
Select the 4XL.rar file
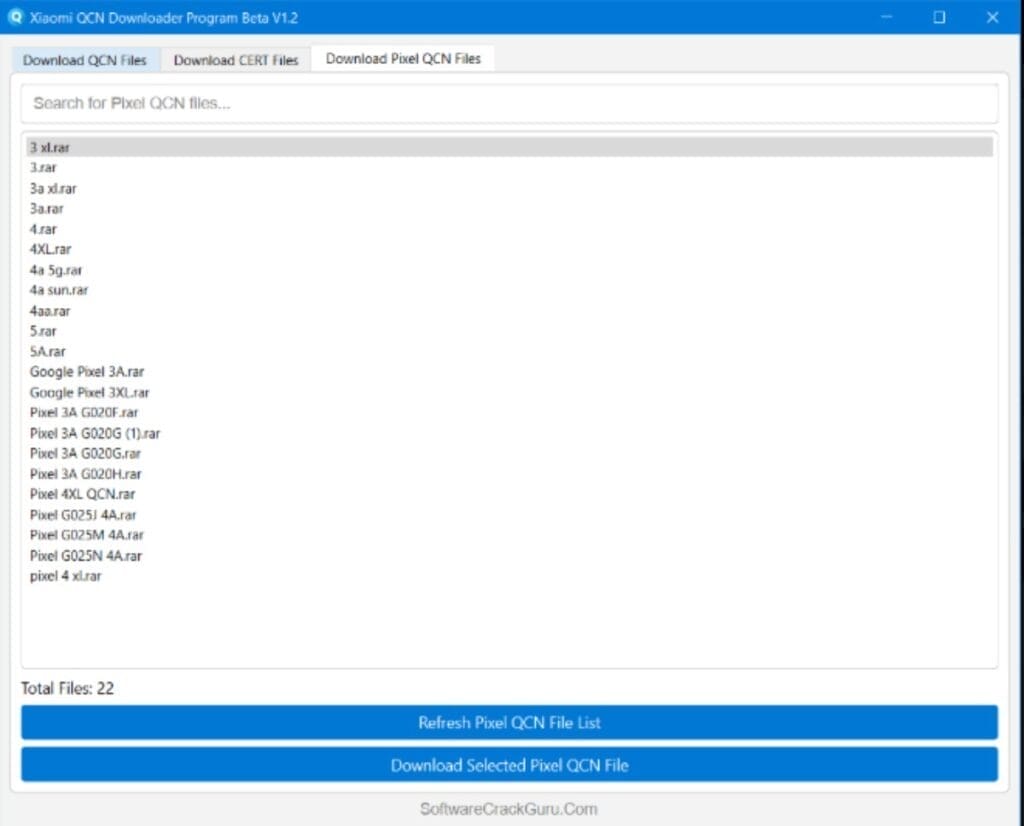coord(49,249)
